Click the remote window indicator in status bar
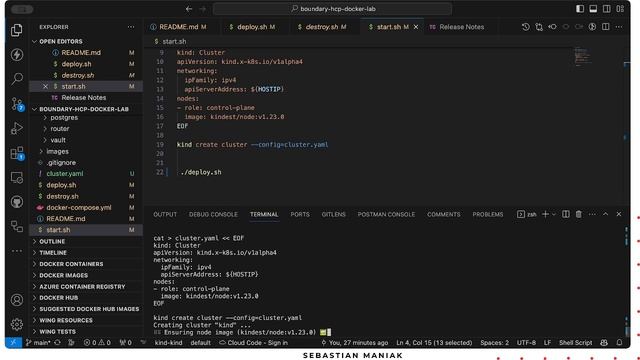Viewport: 640px width, 360px height. click(13, 343)
